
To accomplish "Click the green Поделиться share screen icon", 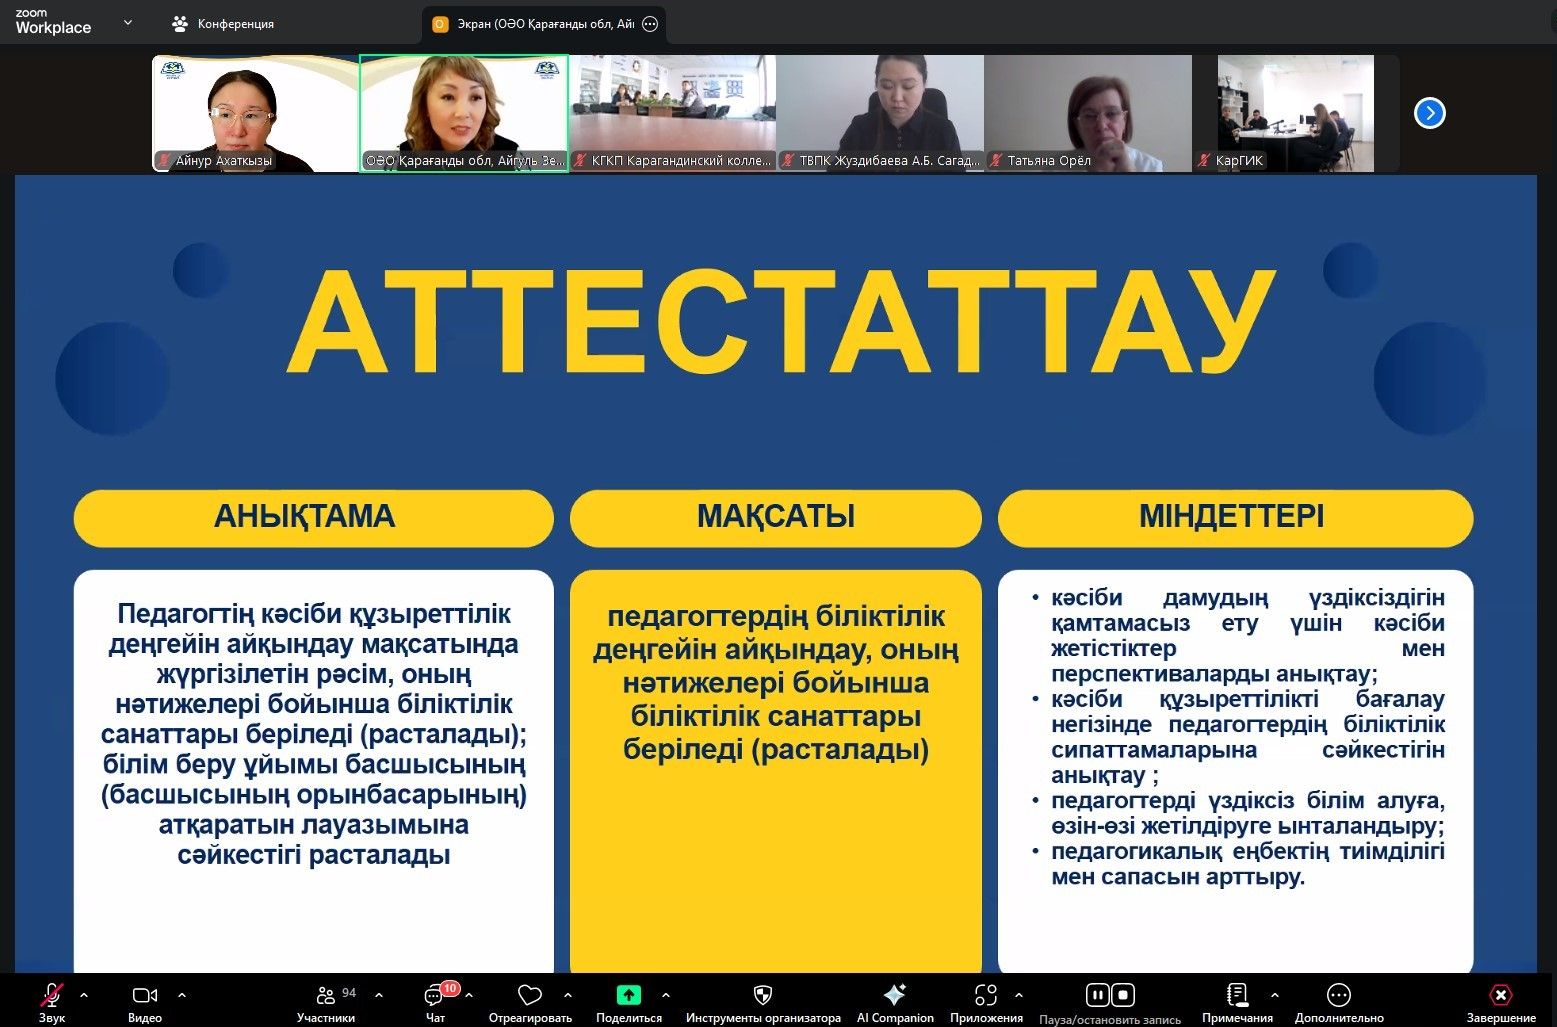I will pyautogui.click(x=628, y=995).
